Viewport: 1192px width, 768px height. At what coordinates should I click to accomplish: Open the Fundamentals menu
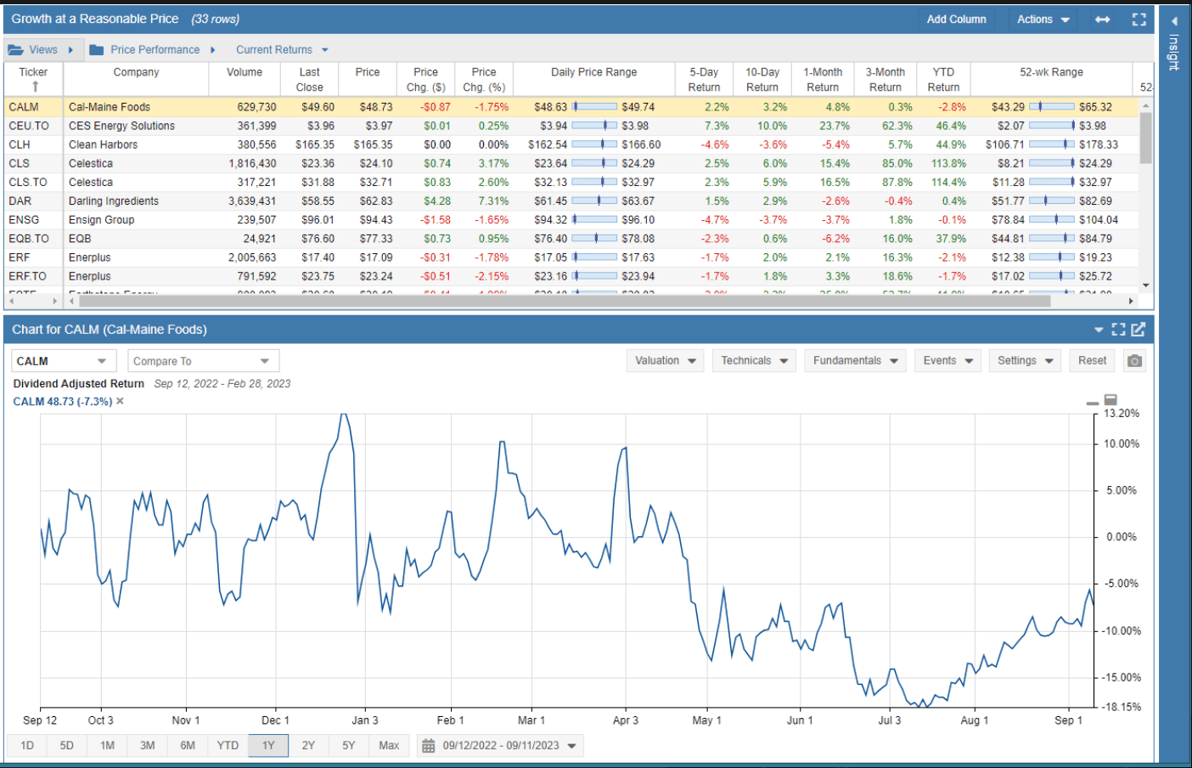coord(855,360)
